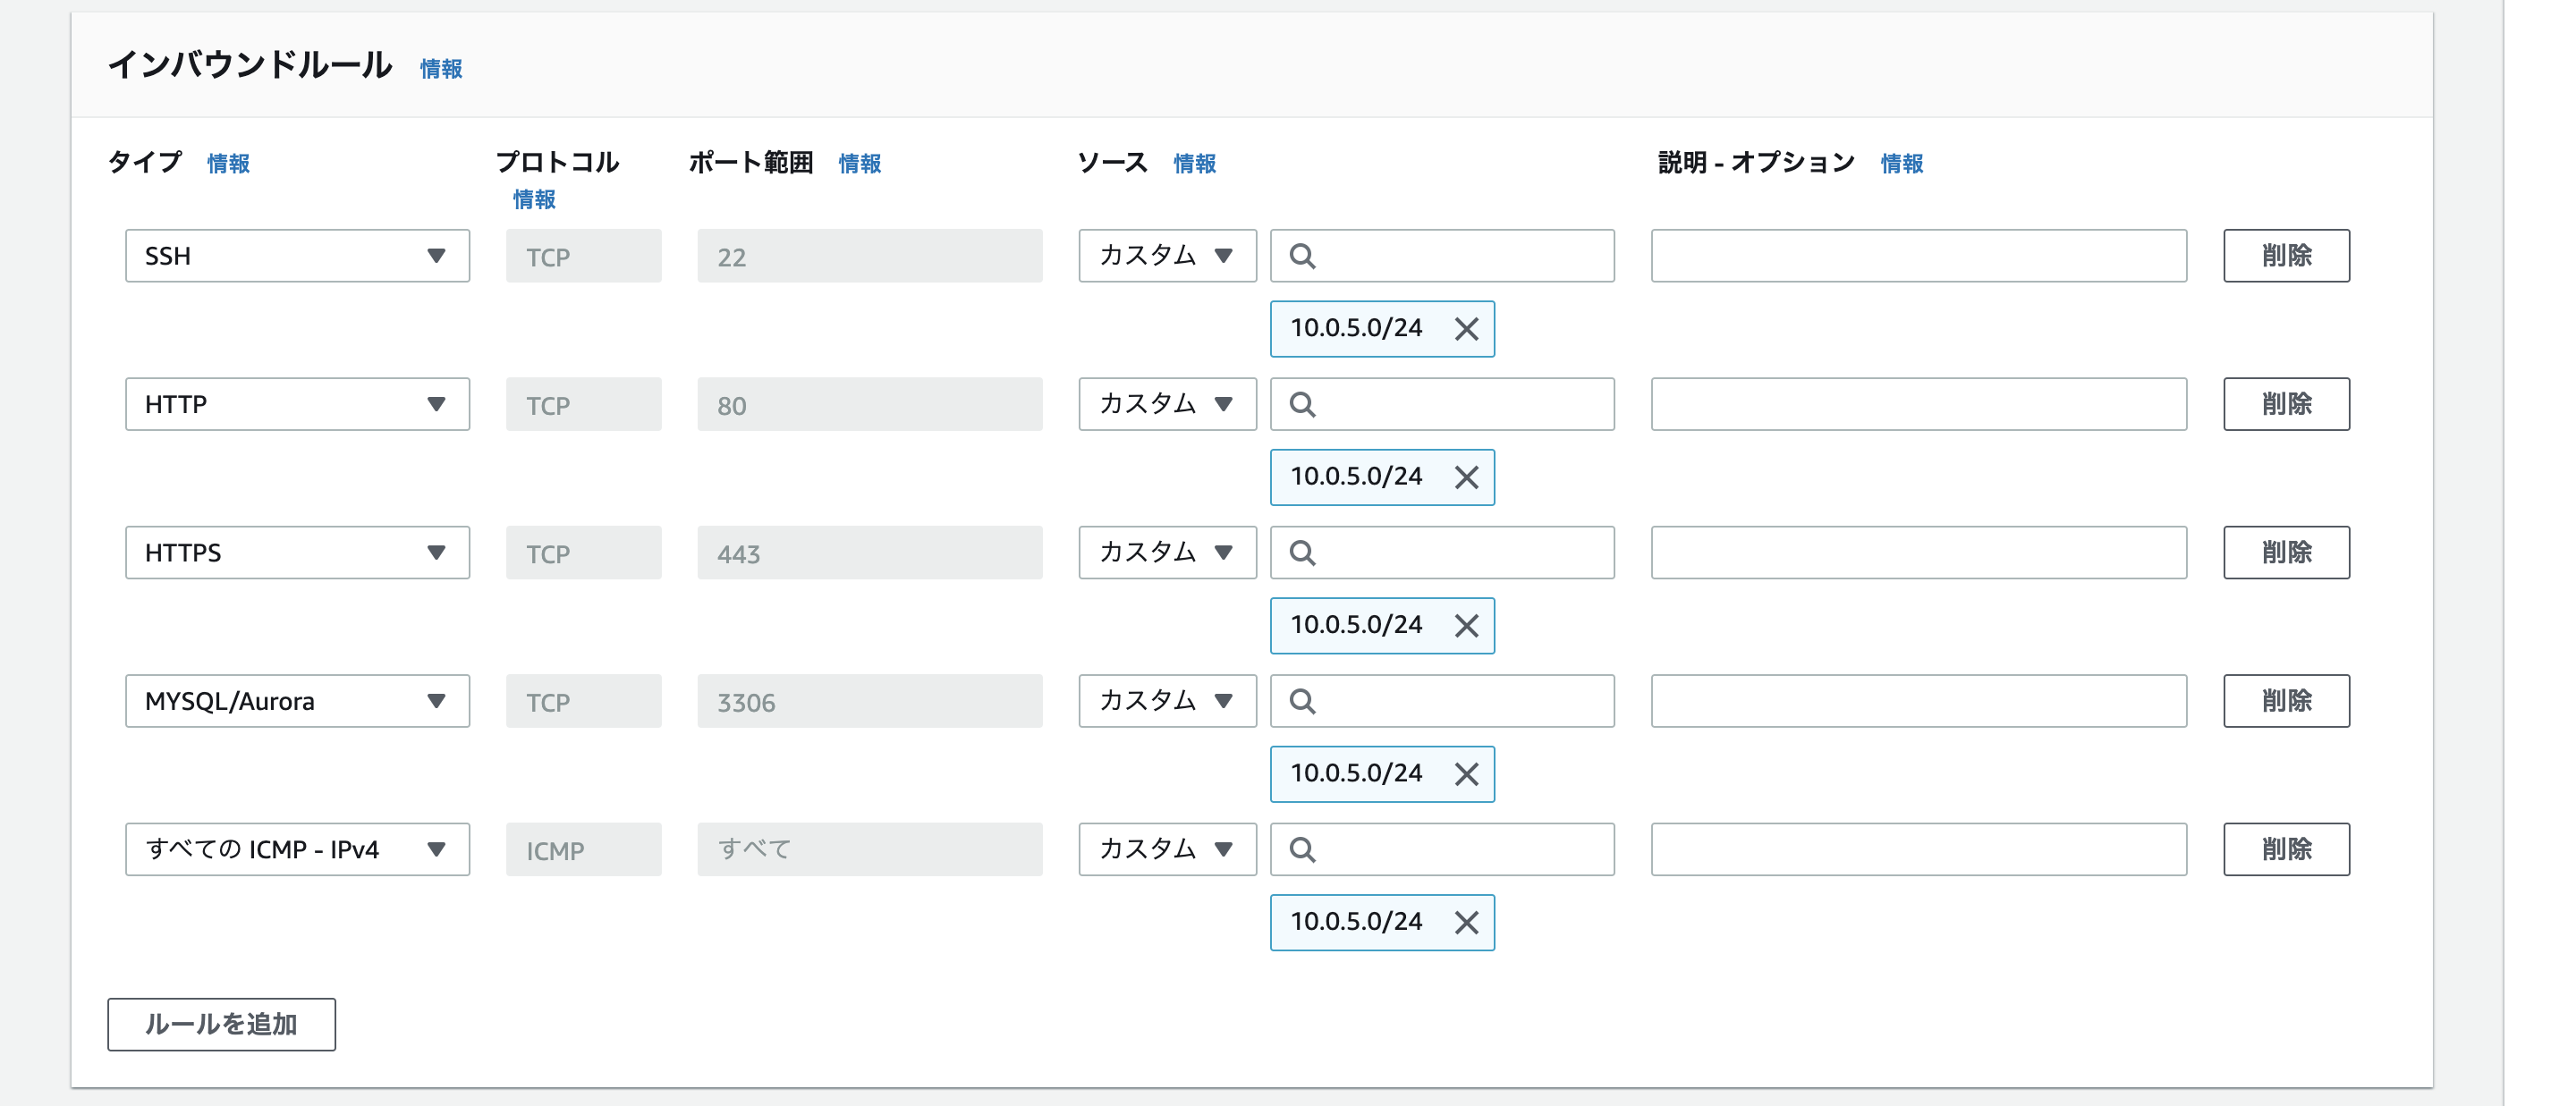Remove the 10.0.5.0/24 chip from the MYSQL/Aurora rule

click(1466, 774)
